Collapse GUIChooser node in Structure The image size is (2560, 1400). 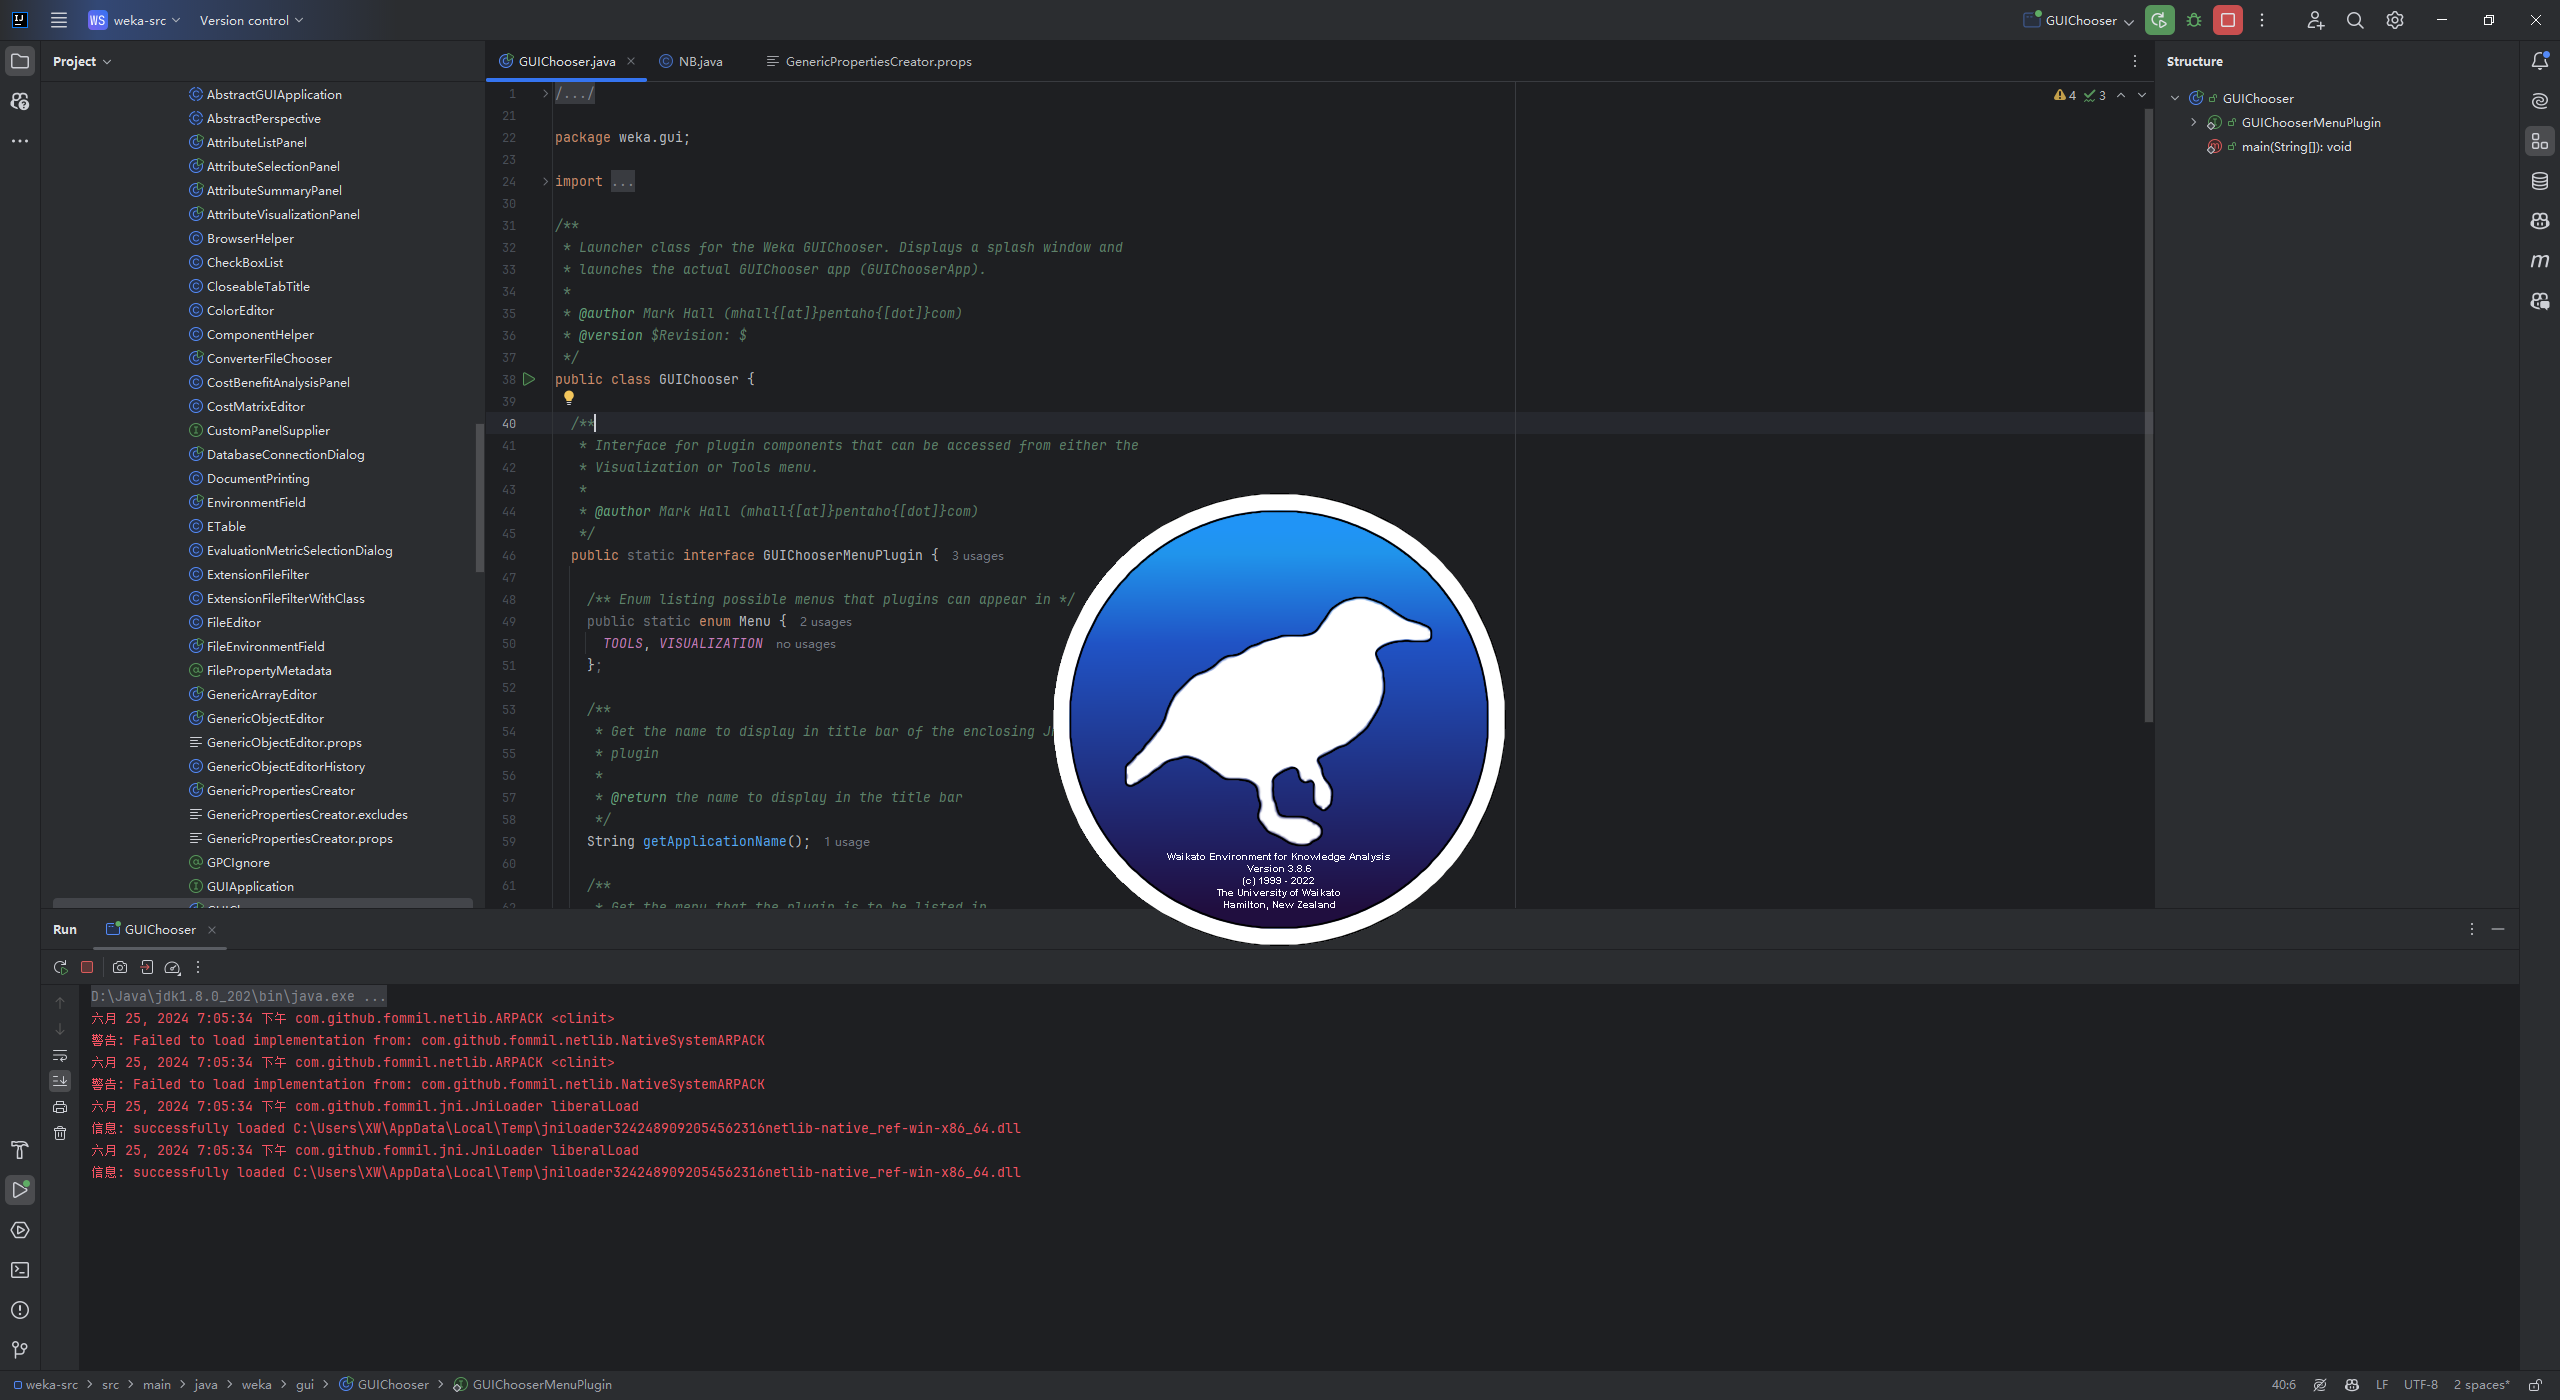[2175, 98]
